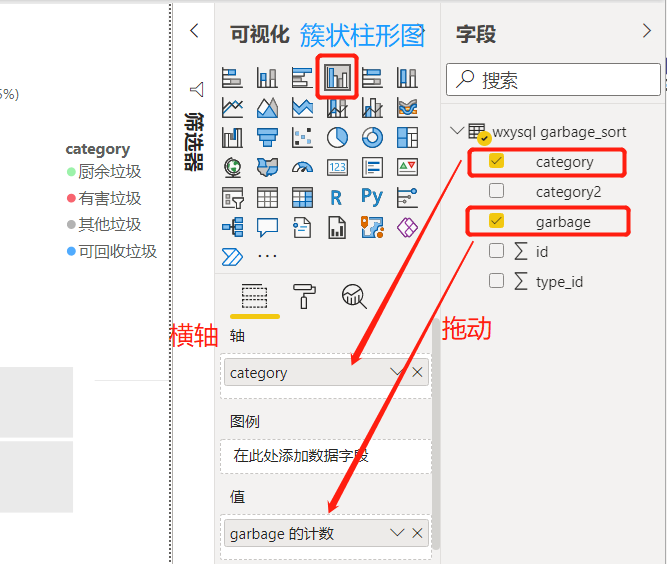667x564 pixels.
Task: Uncheck the category field checkbox
Action: point(496,161)
